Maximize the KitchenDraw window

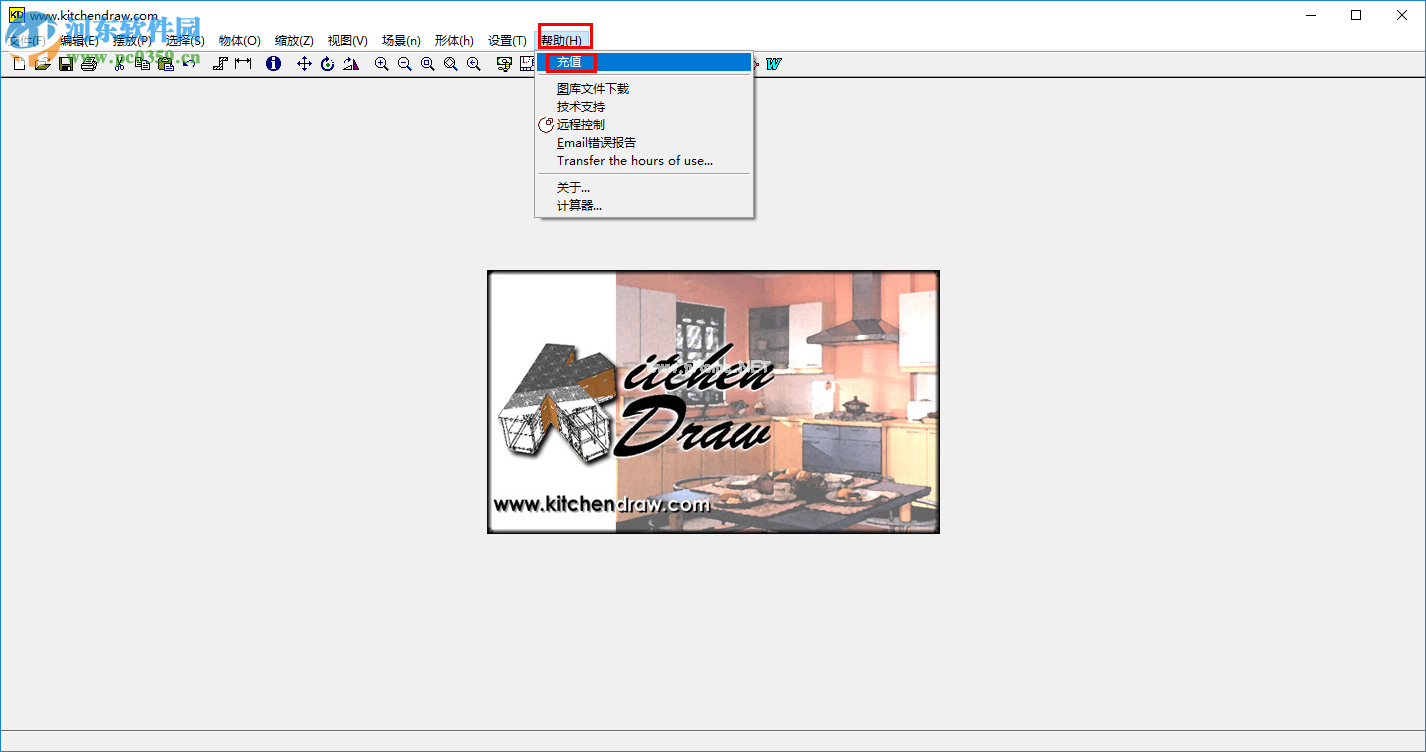click(x=1356, y=15)
